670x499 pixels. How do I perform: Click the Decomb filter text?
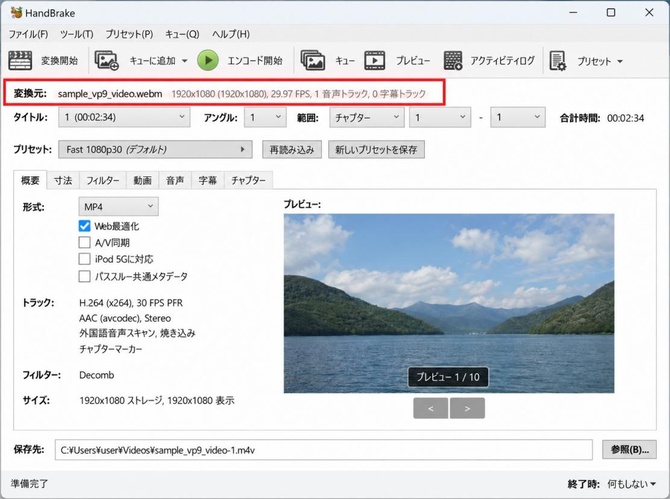[97, 375]
